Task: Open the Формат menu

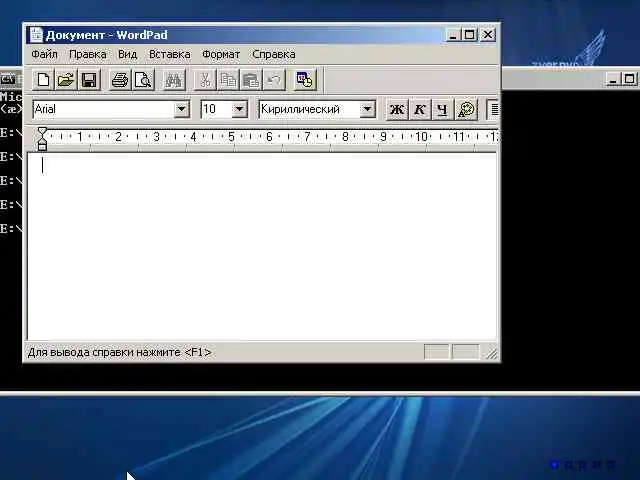Action: coord(221,54)
